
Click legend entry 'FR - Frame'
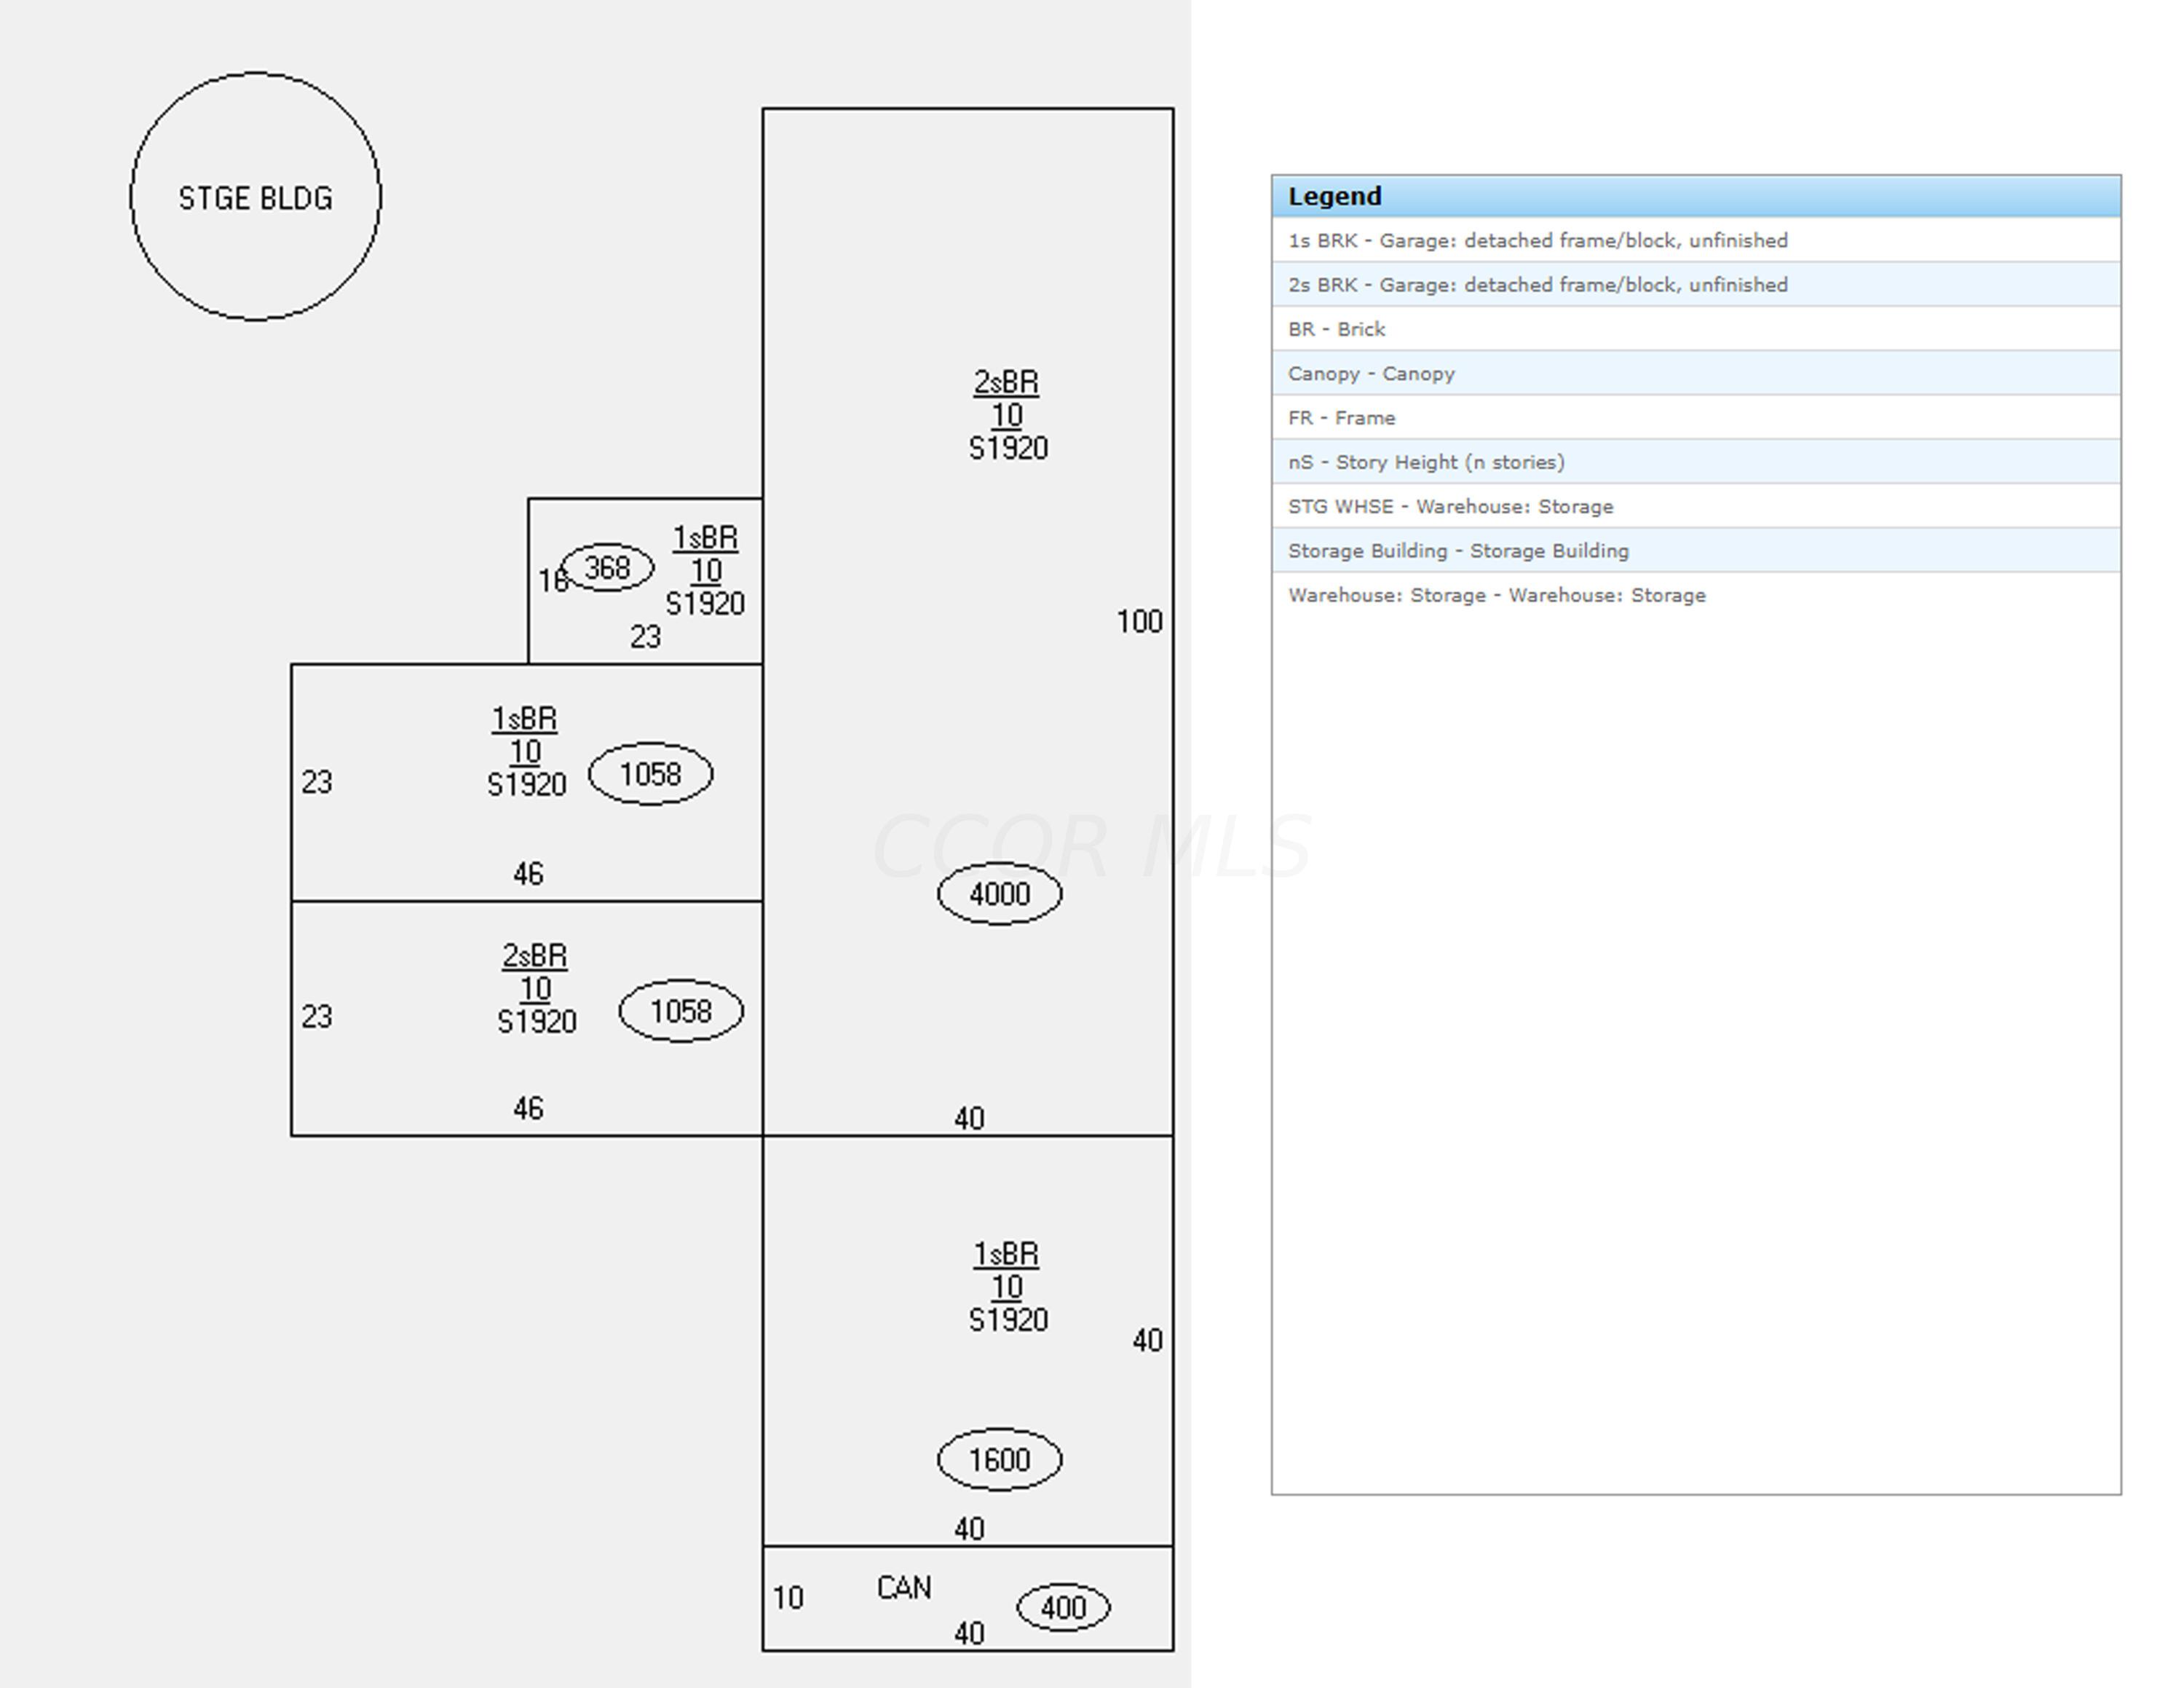click(1696, 417)
